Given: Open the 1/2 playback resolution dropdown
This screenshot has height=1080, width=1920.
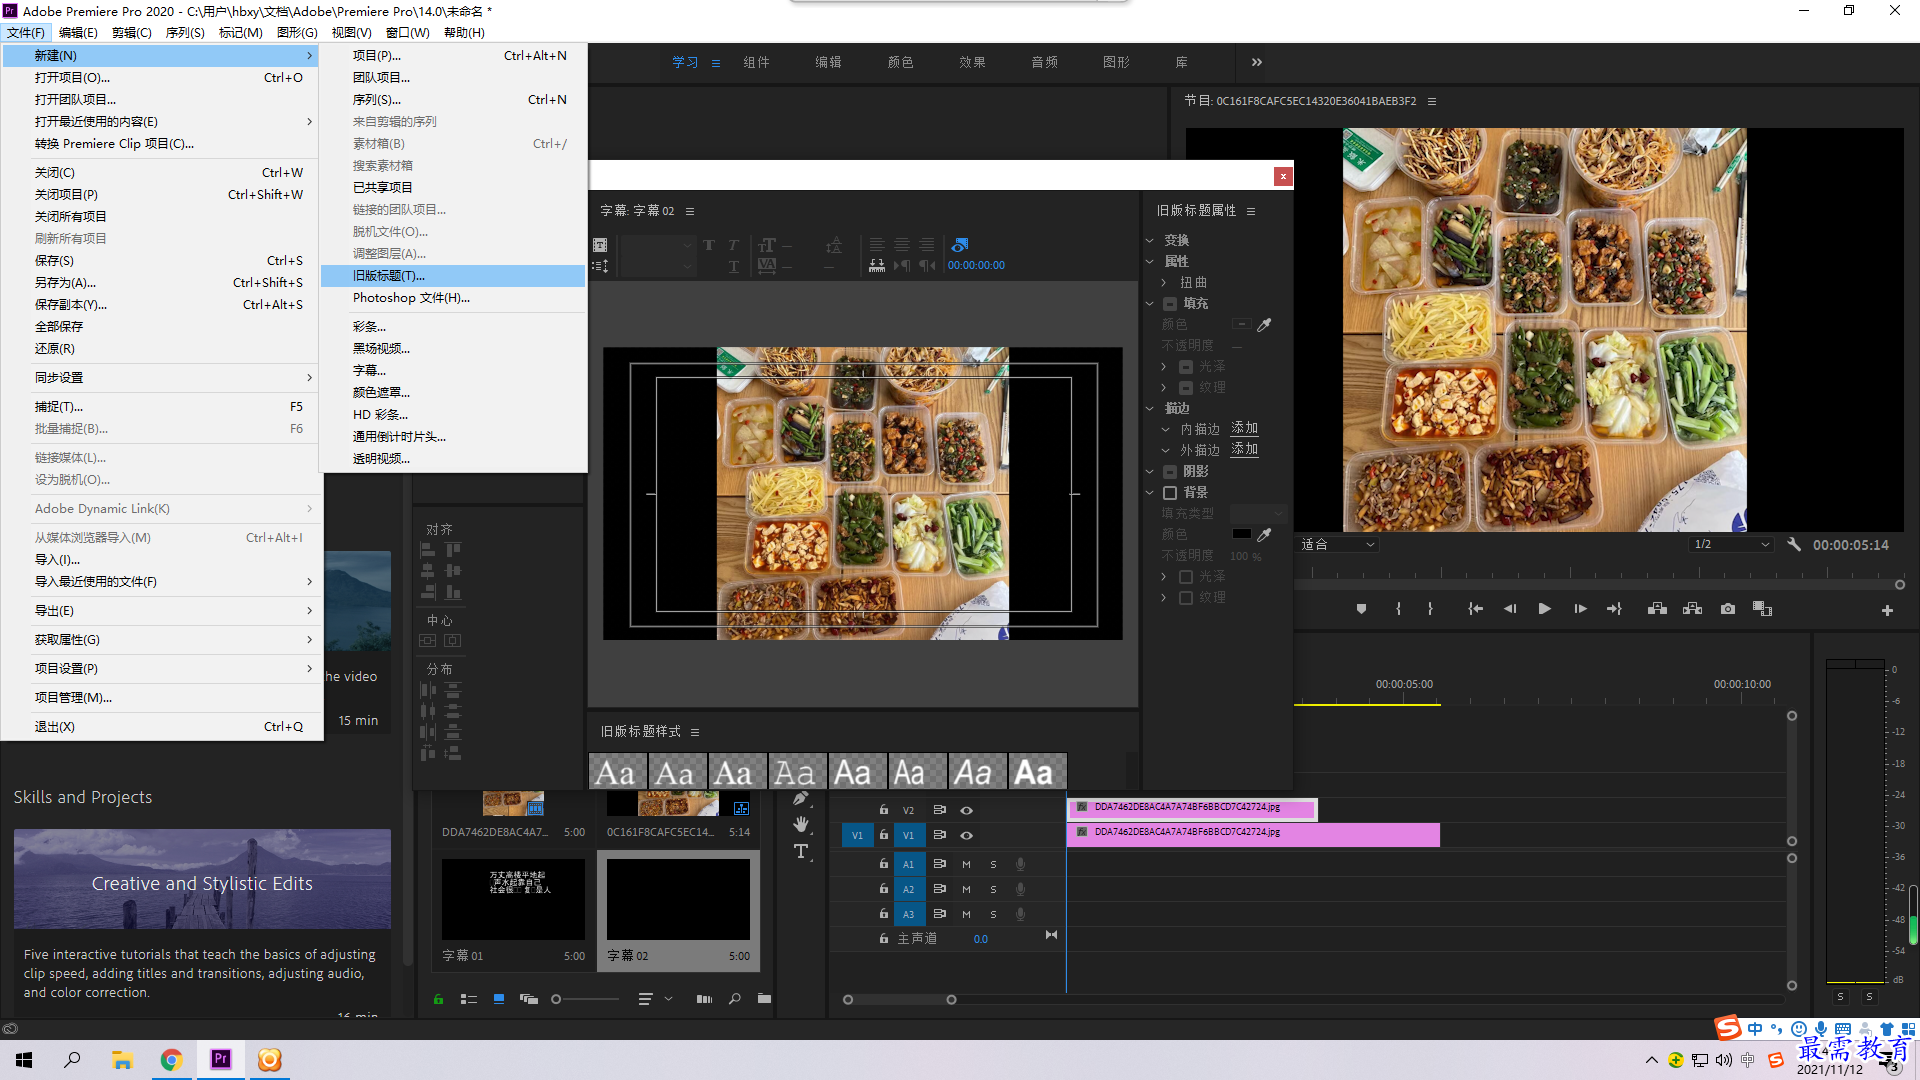Looking at the screenshot, I should point(1731,545).
